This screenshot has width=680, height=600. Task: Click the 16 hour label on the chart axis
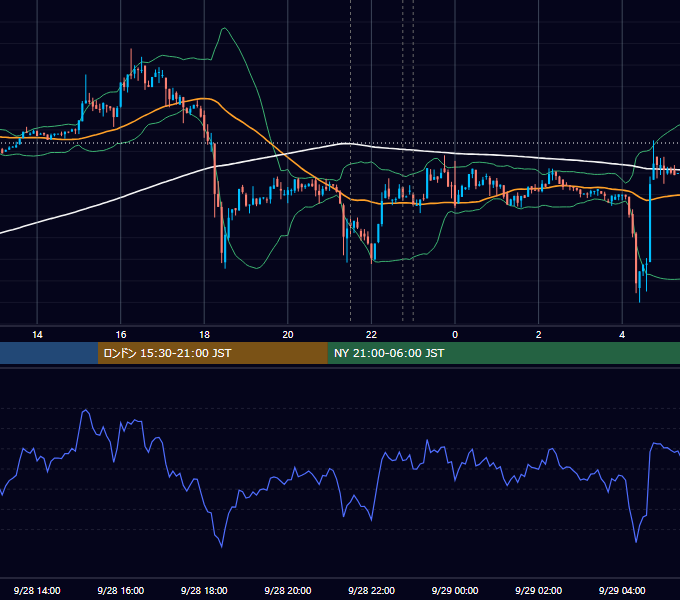pyautogui.click(x=121, y=335)
